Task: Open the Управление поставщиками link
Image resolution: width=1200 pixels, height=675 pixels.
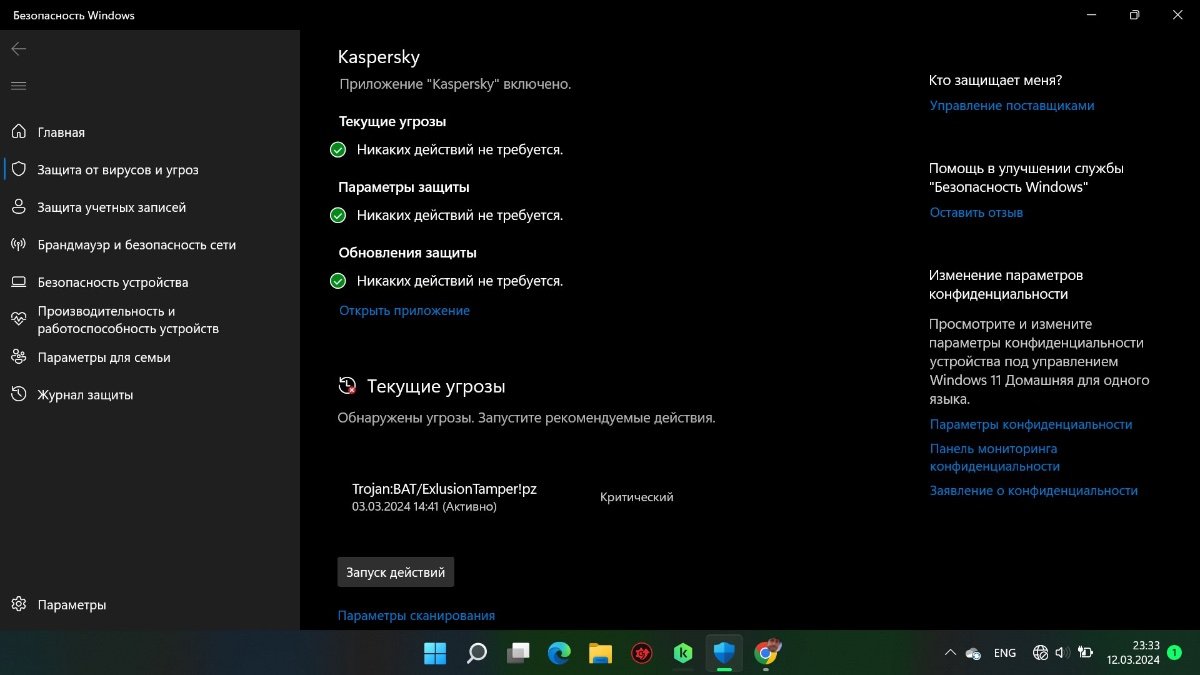Action: (1012, 106)
